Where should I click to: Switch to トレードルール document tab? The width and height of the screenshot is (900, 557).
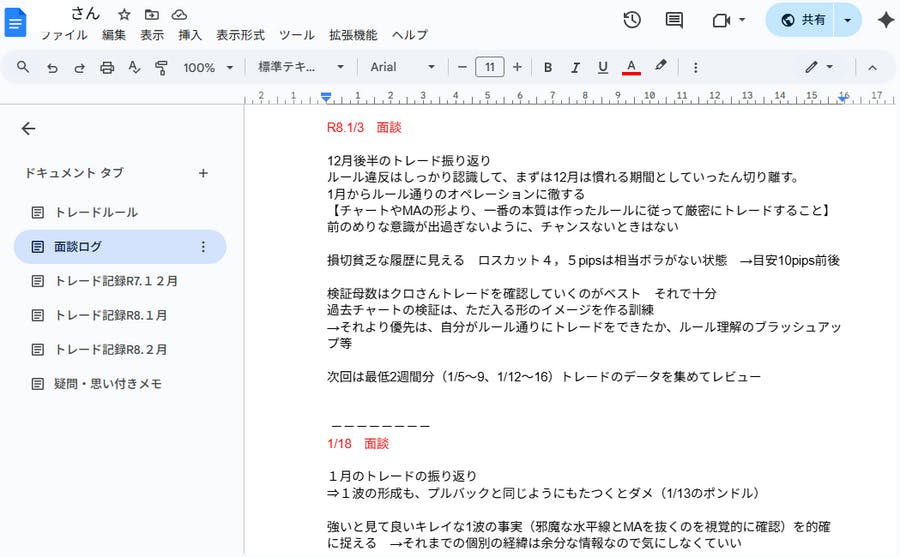click(96, 212)
